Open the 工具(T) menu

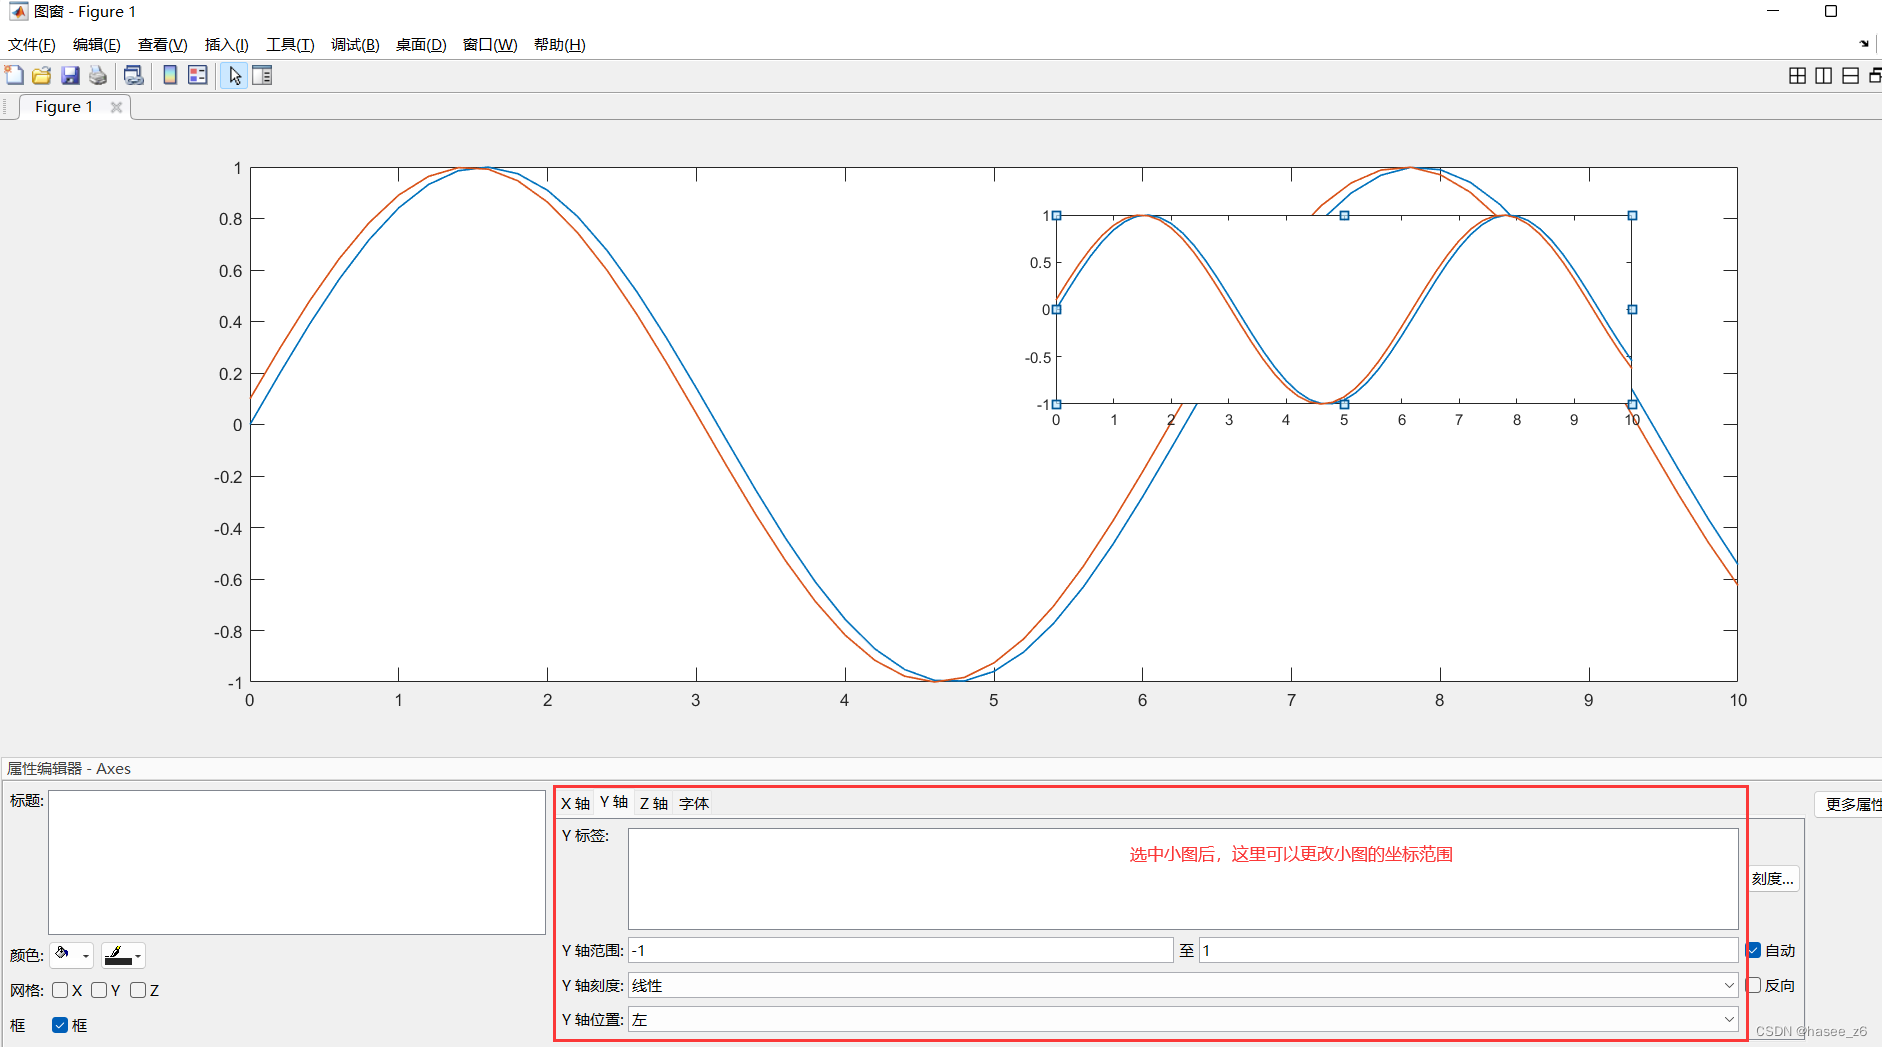290,45
